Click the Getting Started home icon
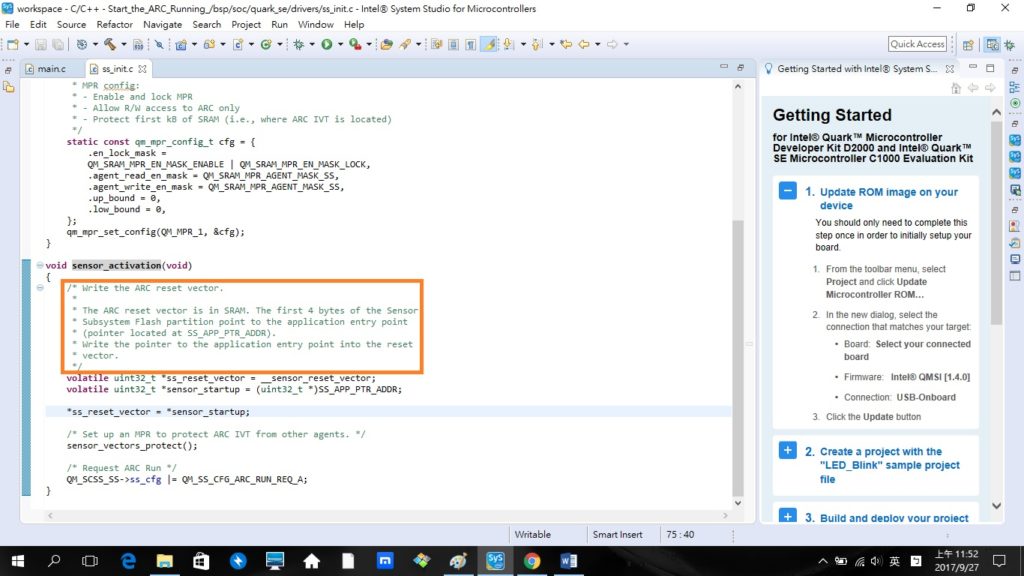This screenshot has height=576, width=1024. coord(956,88)
